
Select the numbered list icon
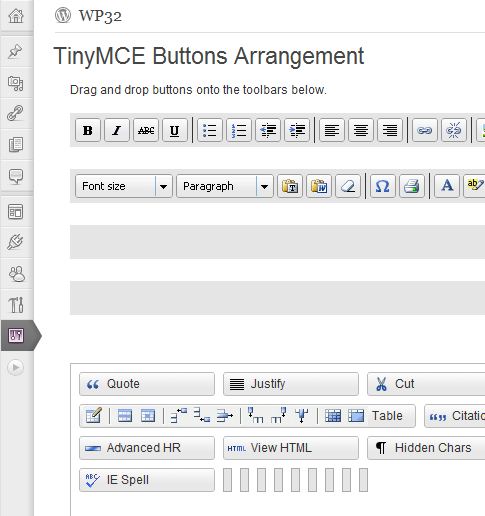click(x=239, y=130)
